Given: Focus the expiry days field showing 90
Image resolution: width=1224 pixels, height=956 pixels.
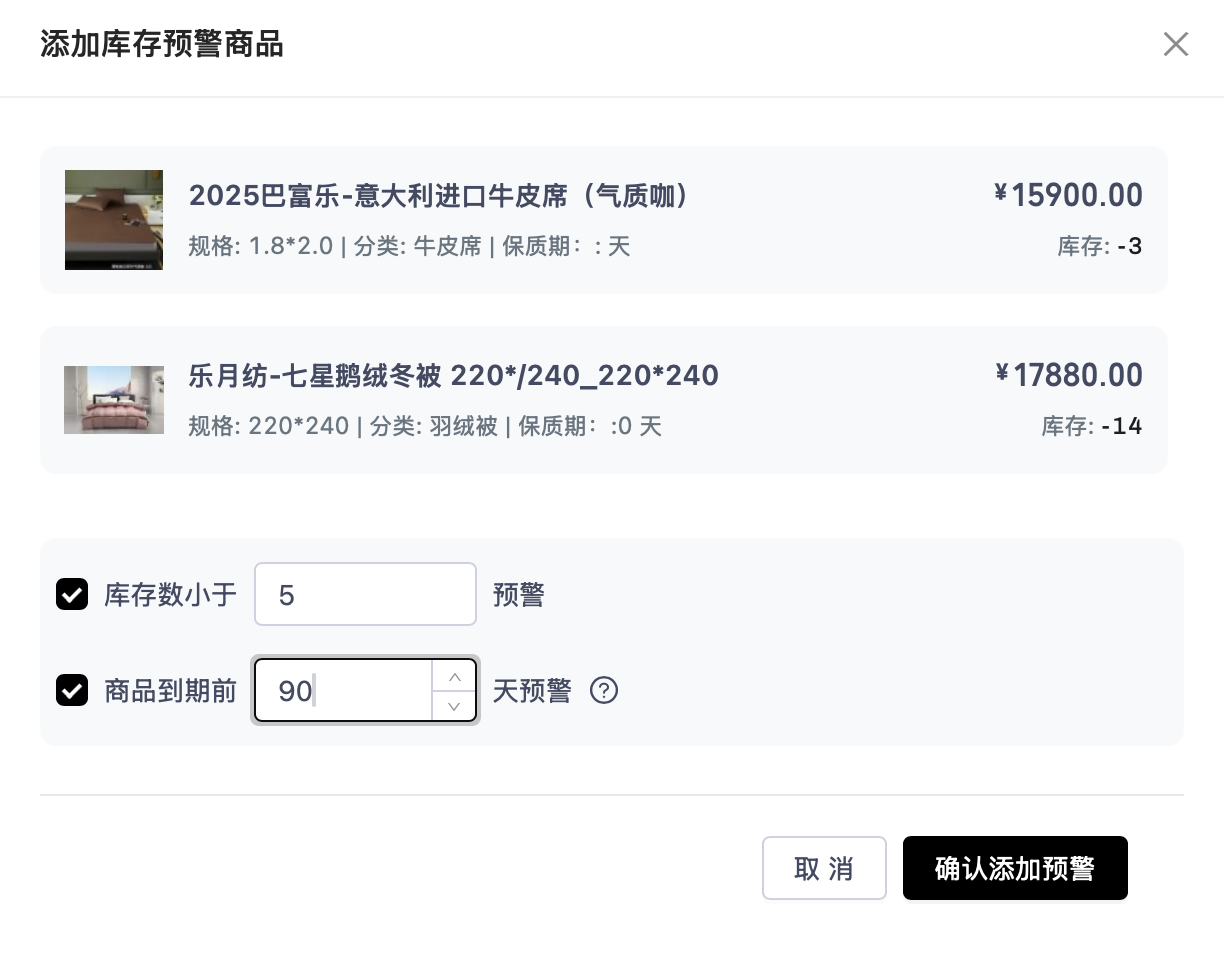Looking at the screenshot, I should point(344,691).
